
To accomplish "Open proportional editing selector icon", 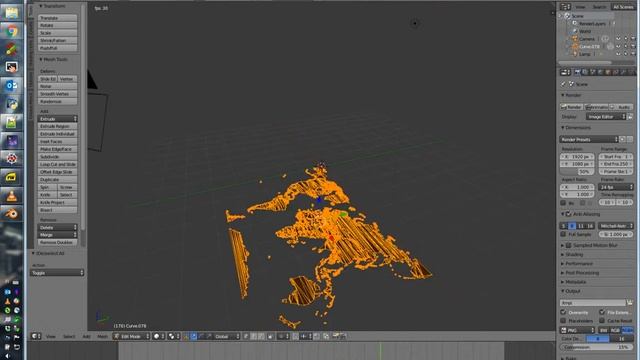I will [x=283, y=336].
